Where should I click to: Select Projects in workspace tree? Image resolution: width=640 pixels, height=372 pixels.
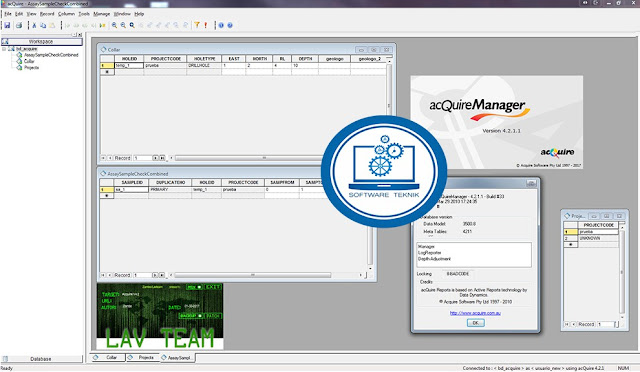[x=31, y=68]
